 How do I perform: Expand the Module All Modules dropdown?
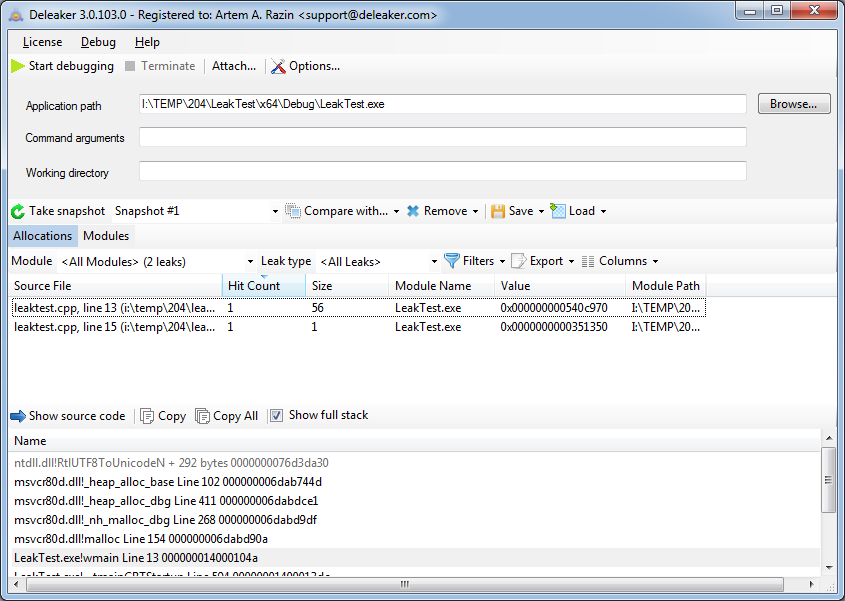(250, 260)
